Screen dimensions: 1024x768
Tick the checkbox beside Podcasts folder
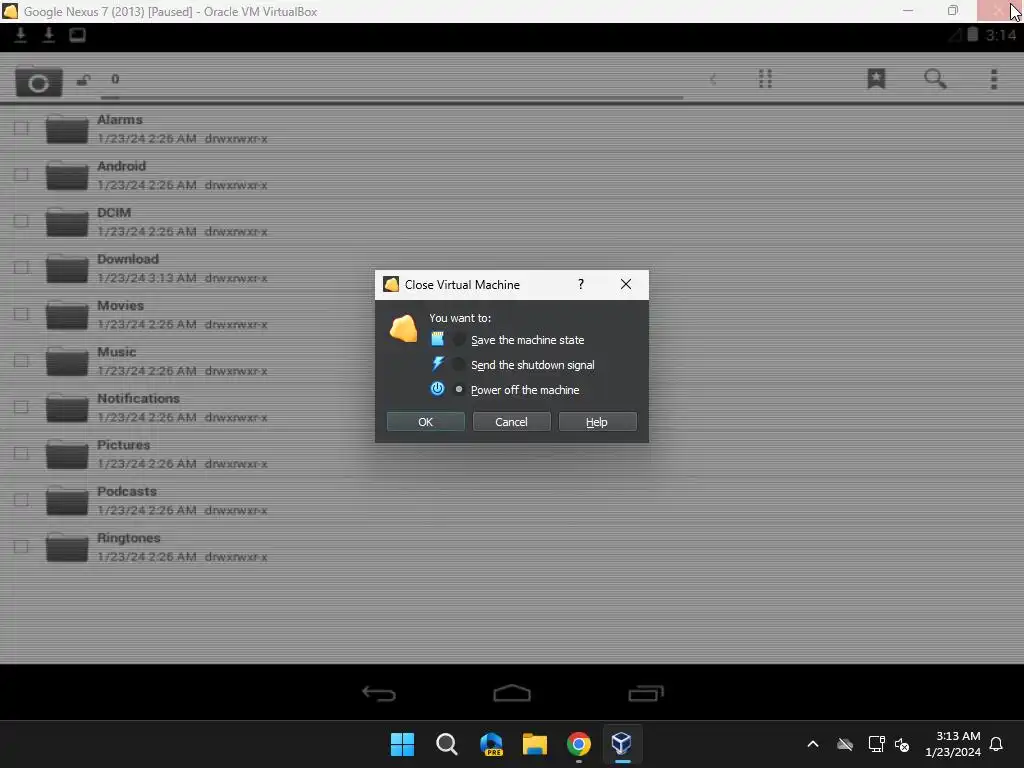click(21, 500)
